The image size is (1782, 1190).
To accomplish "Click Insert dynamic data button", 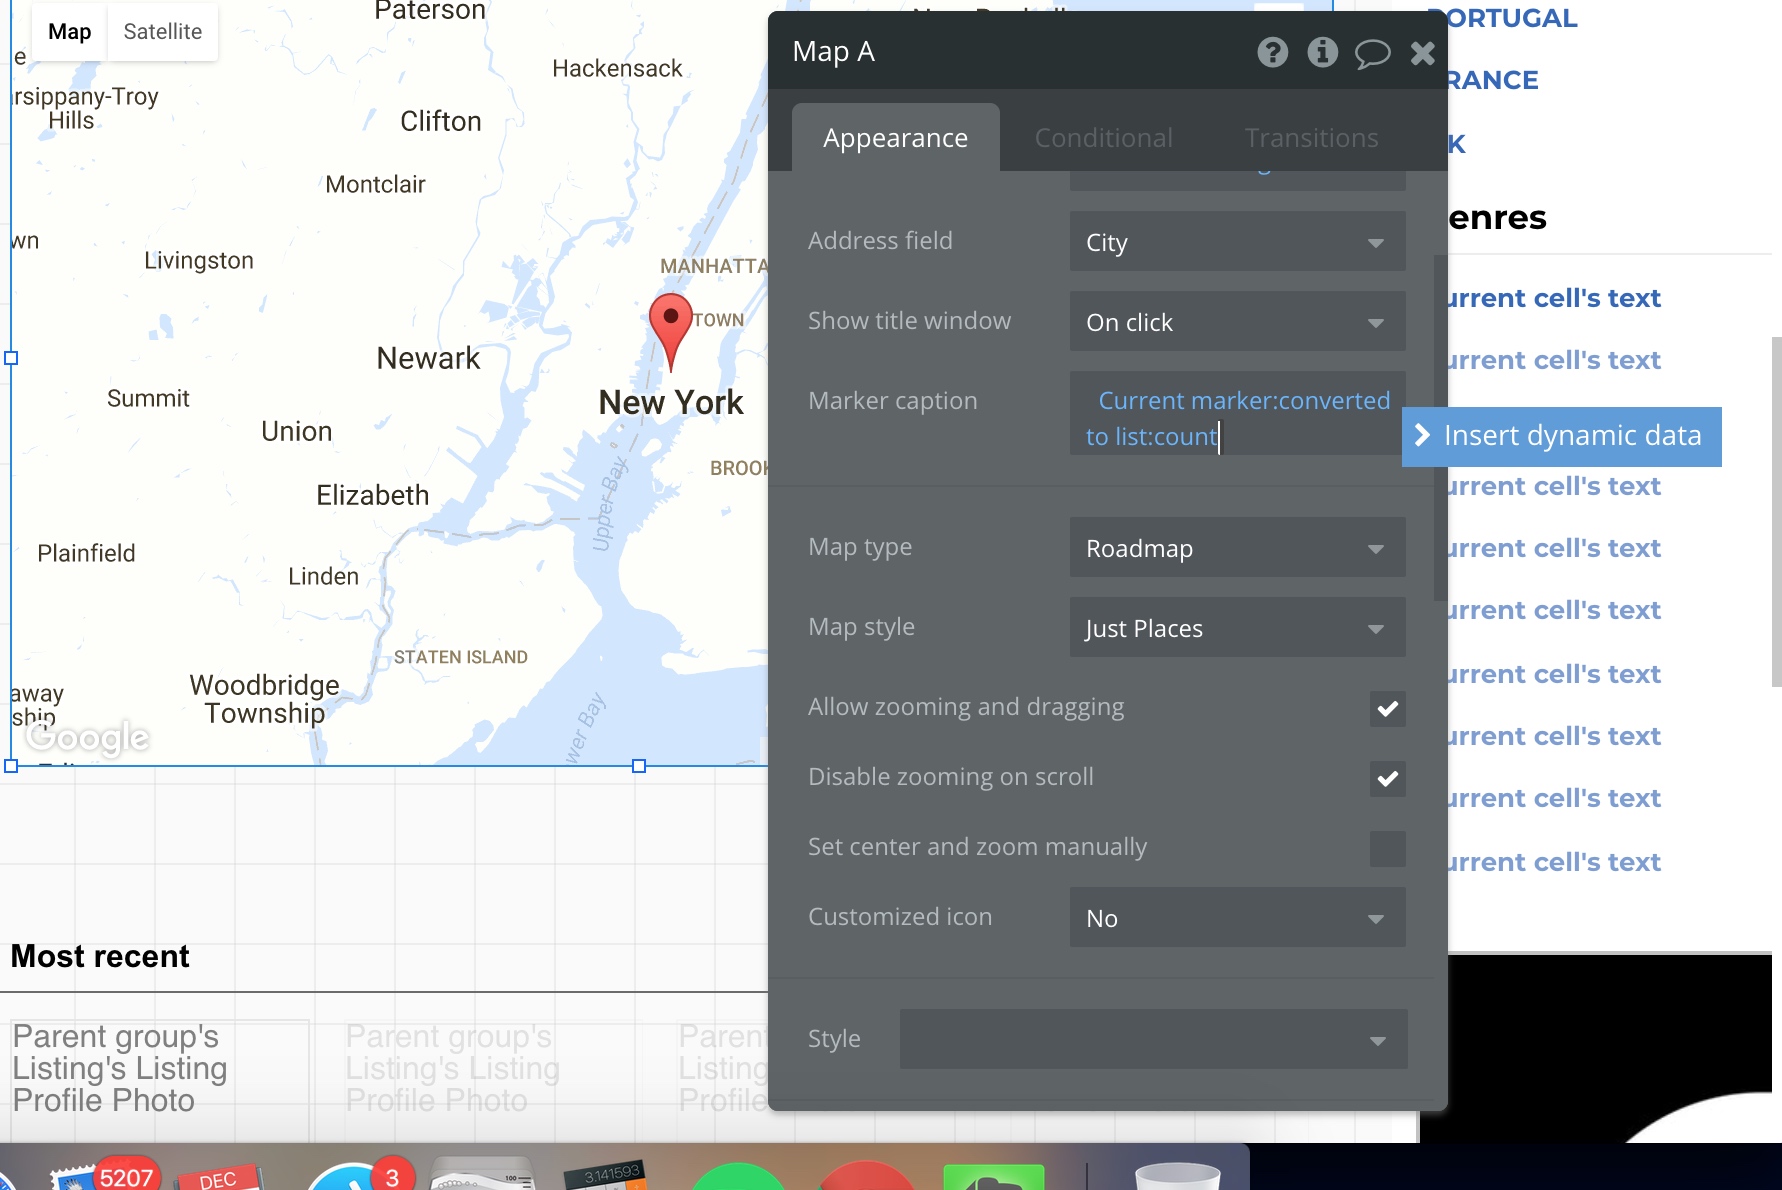I will point(1561,436).
